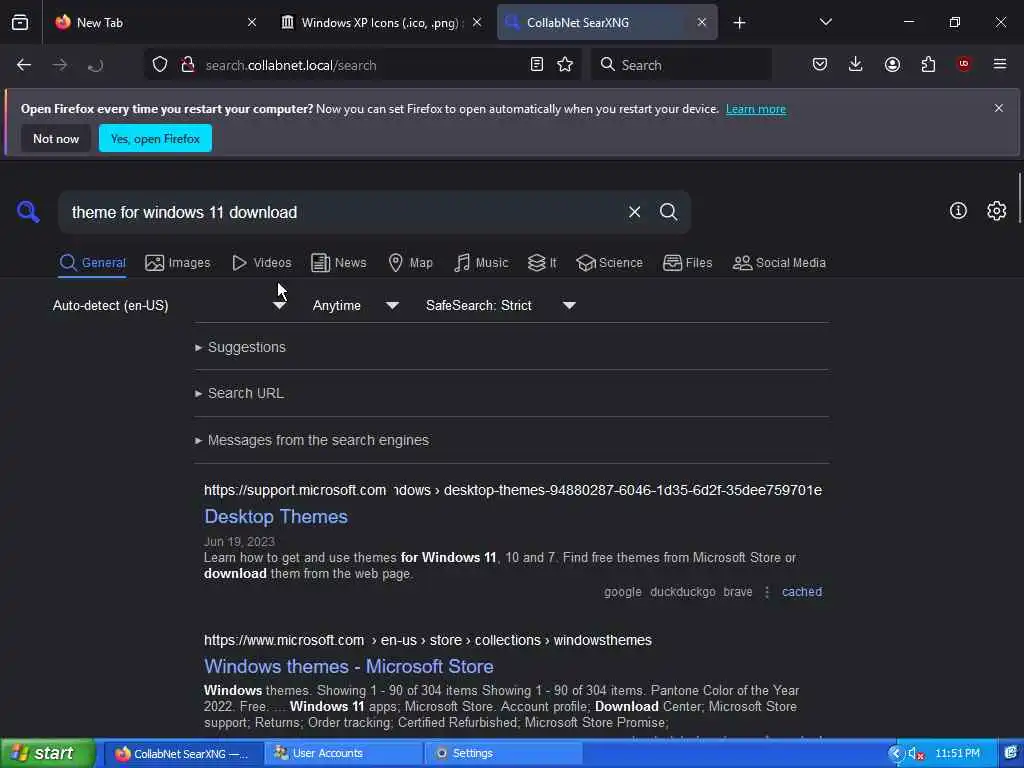Screen dimensions: 1024x768
Task: Click the support.microsoft.com result URL
Action: (x=513, y=490)
